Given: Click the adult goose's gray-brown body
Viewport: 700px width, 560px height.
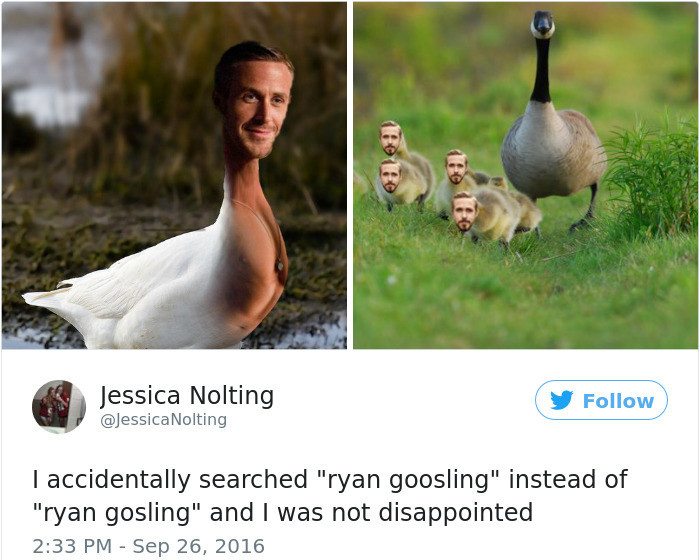Looking at the screenshot, I should coord(554,152).
